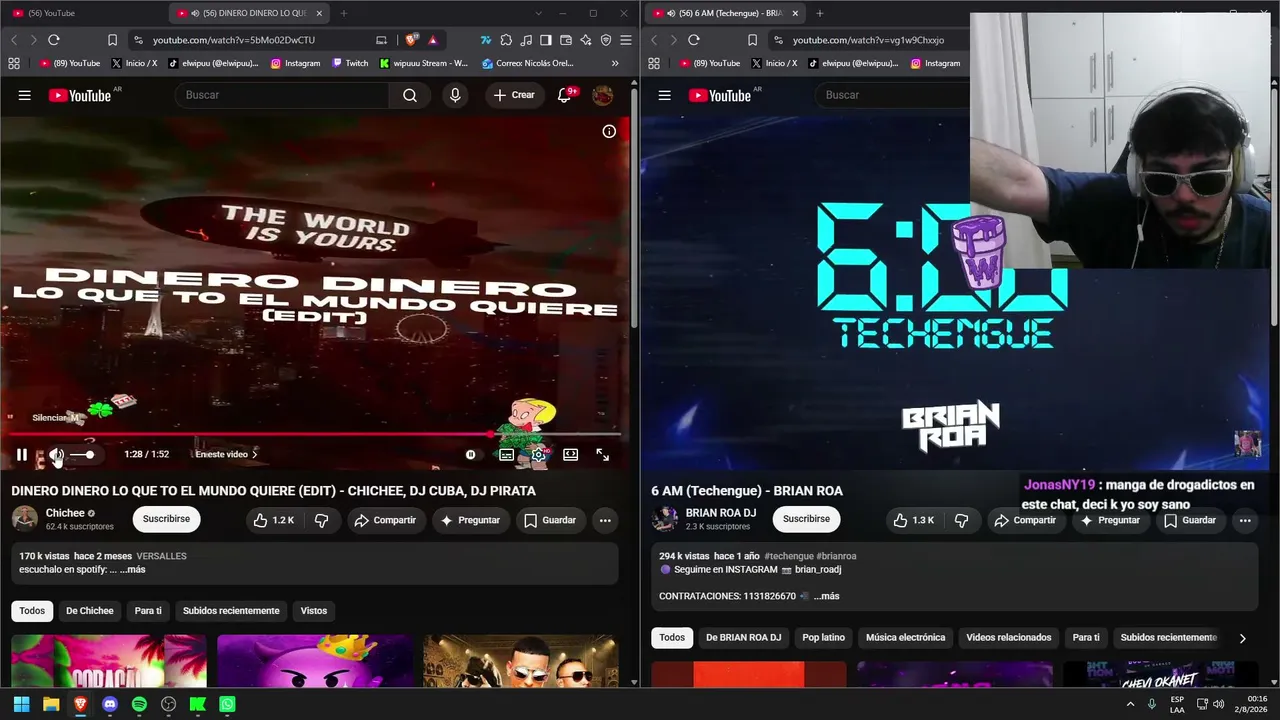The height and width of the screenshot is (720, 1280).
Task: Show hidden bookmarks with the overflow chevron
Action: 615,63
